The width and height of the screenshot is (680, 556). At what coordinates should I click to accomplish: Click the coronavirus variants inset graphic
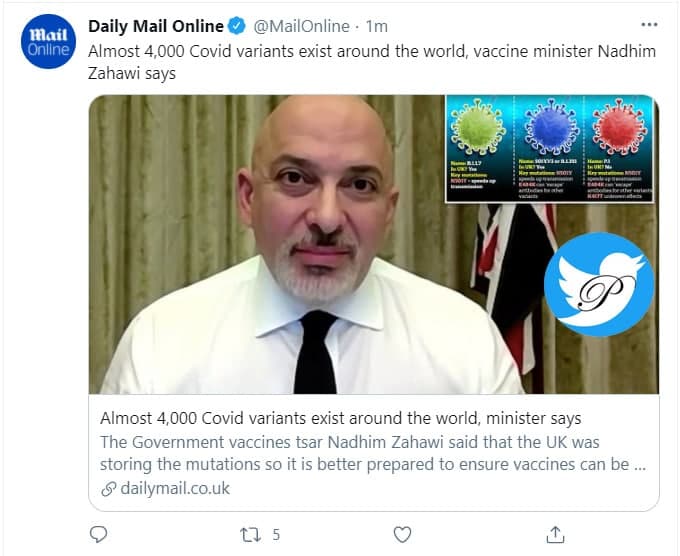(x=549, y=149)
